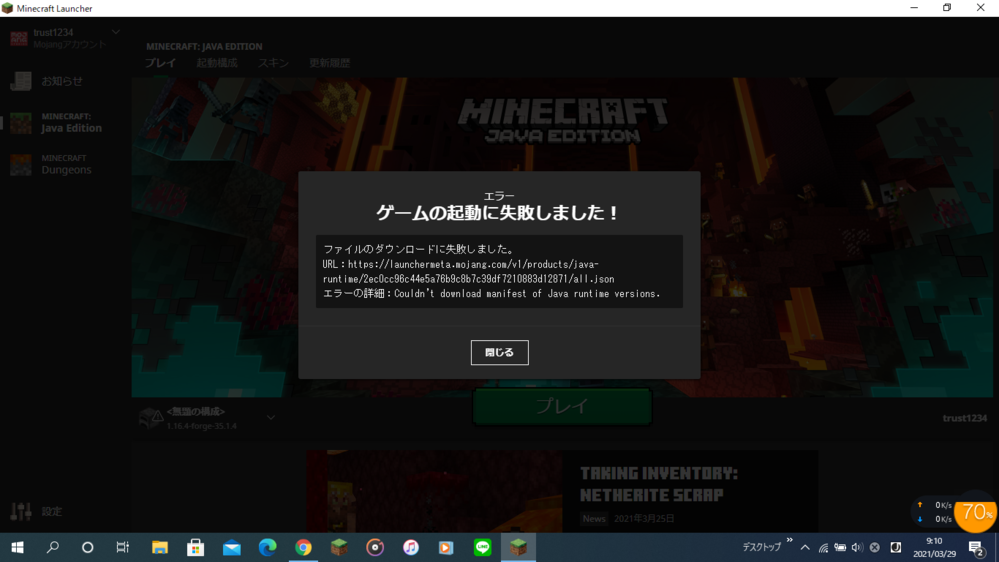Open battery status tray icon
Image resolution: width=999 pixels, height=562 pixels.
(x=840, y=547)
